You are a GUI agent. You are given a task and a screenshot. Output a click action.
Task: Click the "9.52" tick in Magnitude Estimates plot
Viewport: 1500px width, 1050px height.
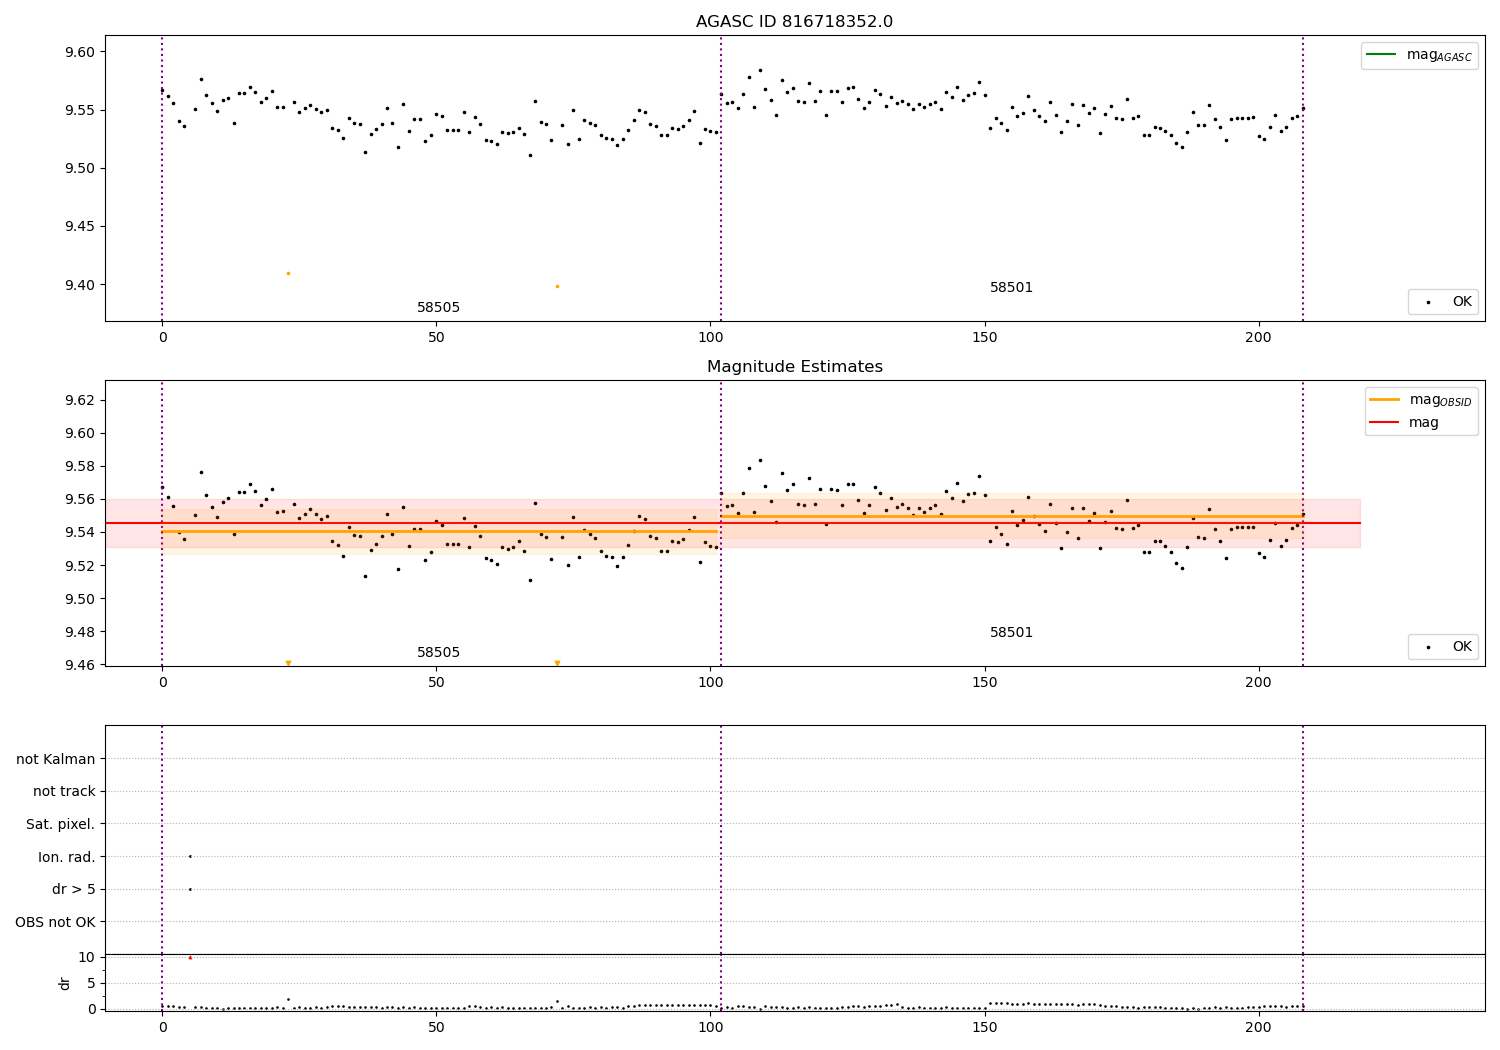click(x=80, y=566)
